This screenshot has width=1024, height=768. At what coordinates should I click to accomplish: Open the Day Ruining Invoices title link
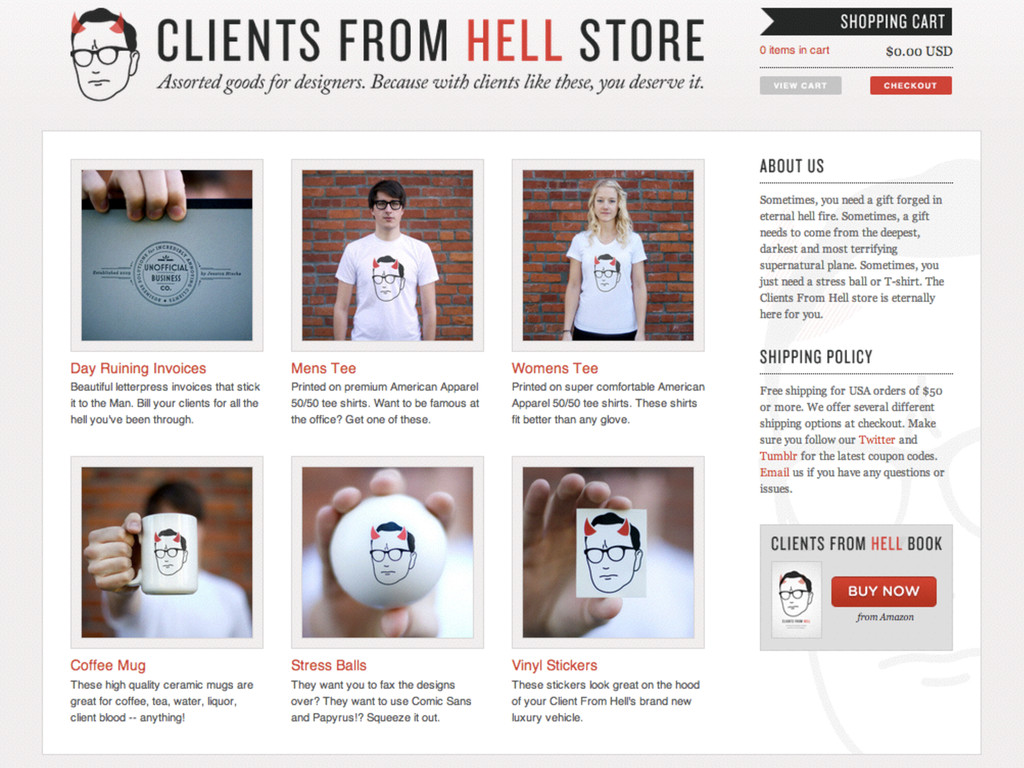click(x=138, y=368)
